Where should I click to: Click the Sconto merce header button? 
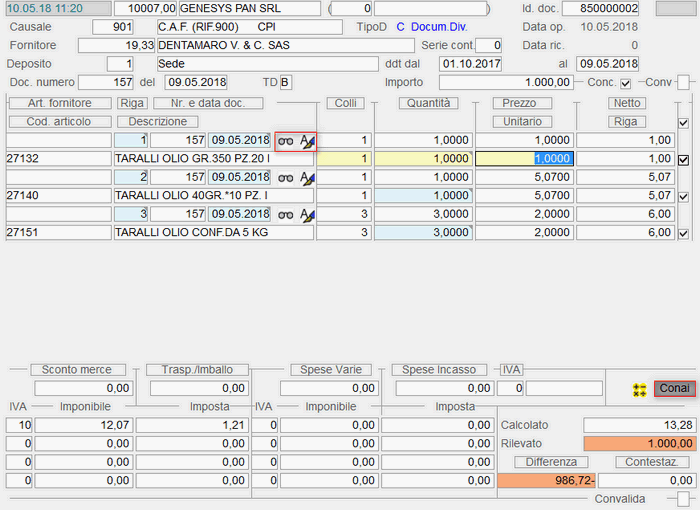tap(78, 370)
